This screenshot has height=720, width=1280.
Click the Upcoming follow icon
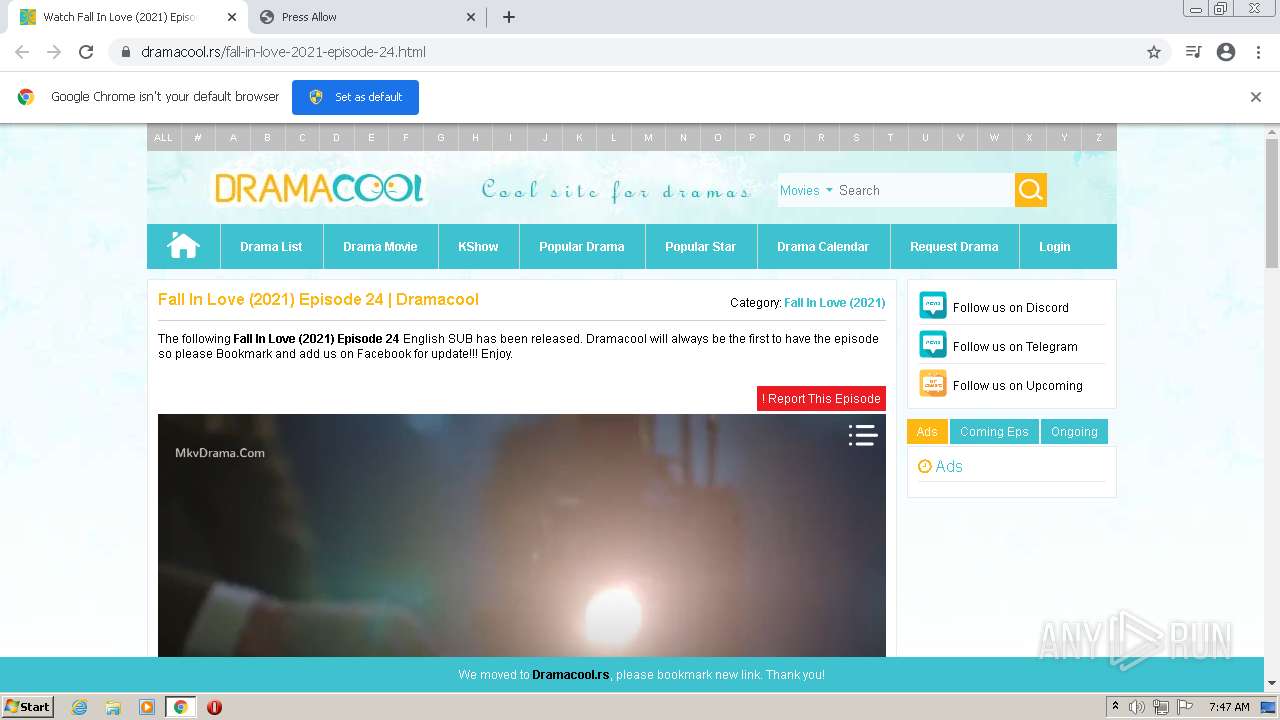coord(932,384)
